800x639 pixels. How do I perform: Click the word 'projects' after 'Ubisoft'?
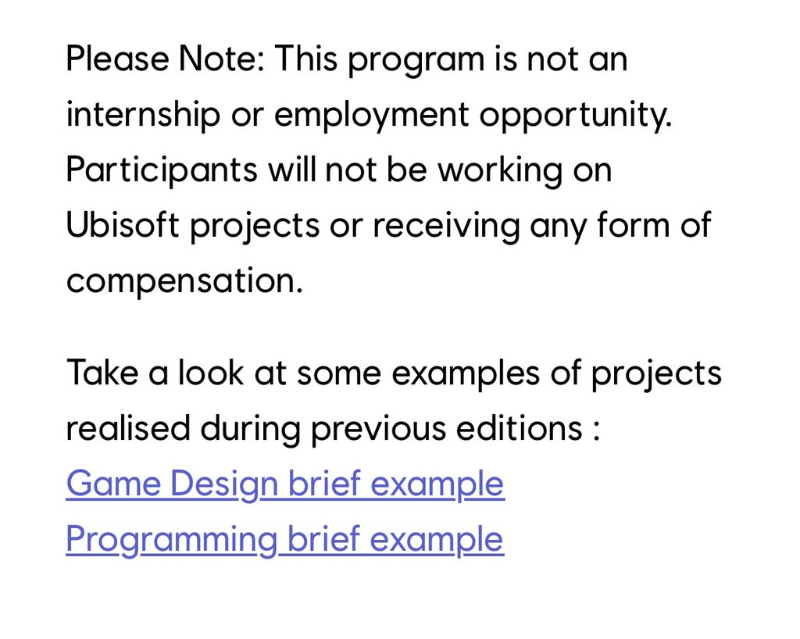pos(253,226)
